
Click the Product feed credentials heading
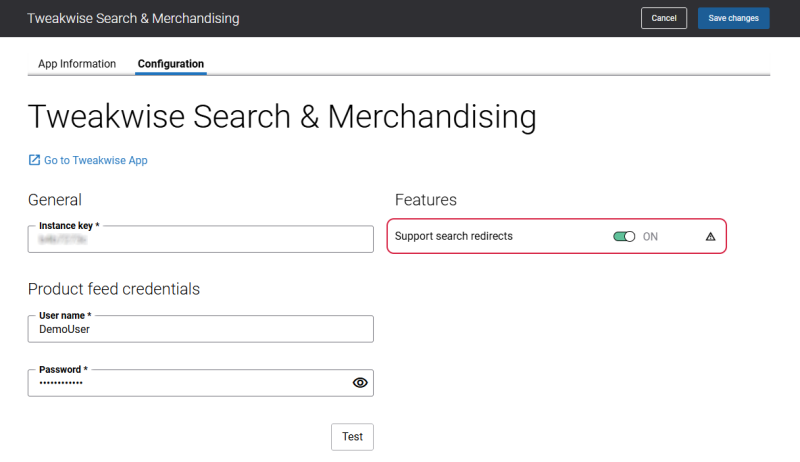(x=114, y=289)
